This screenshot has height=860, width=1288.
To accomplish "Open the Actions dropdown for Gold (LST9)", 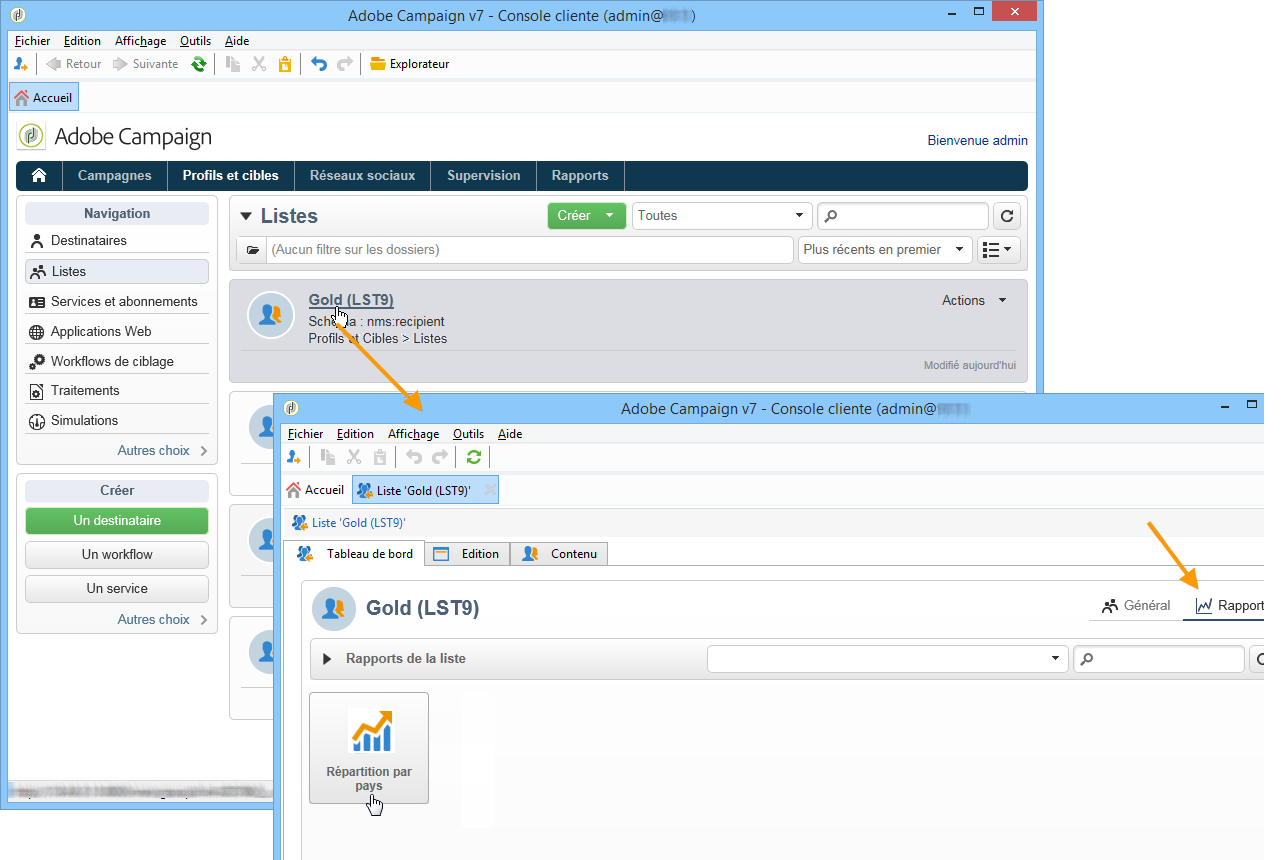I will tap(975, 300).
